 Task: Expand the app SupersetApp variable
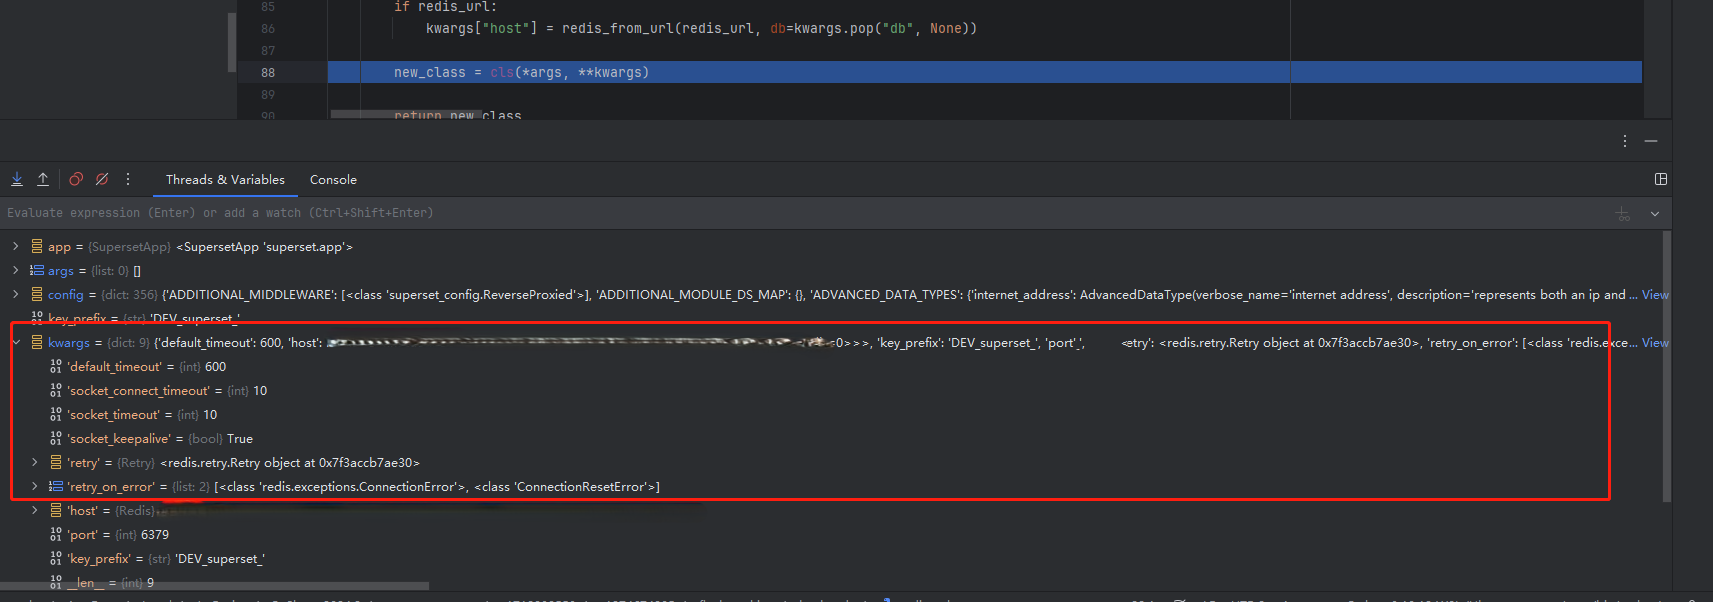click(x=15, y=246)
